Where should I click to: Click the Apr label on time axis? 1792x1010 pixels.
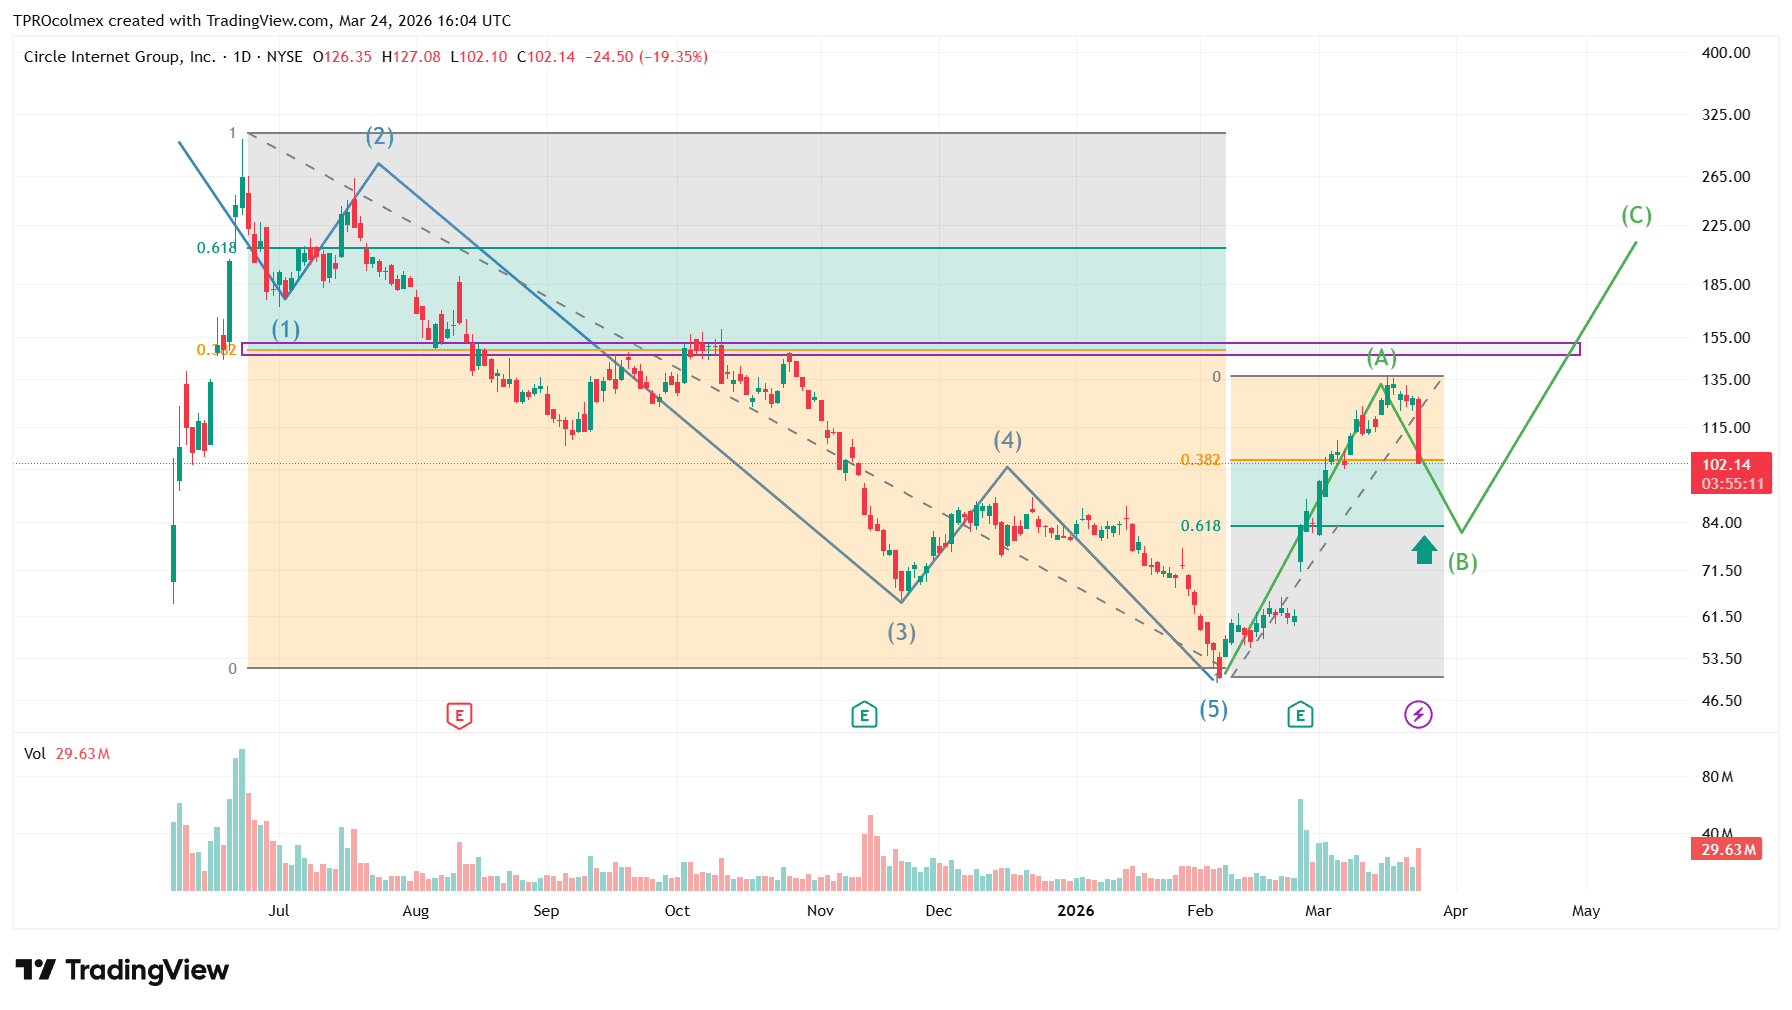[x=1455, y=911]
